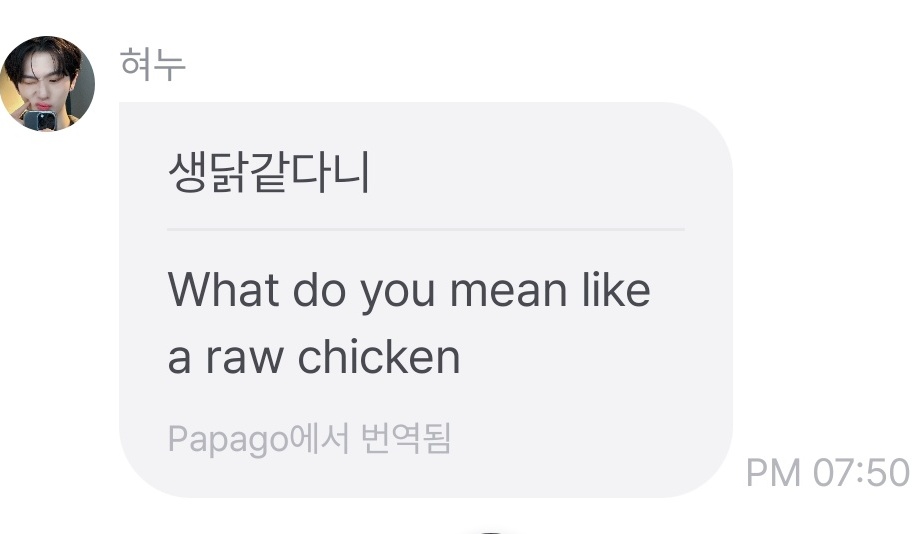Click the word "mean" in translated text
The width and height of the screenshot is (913, 534).
509,291
